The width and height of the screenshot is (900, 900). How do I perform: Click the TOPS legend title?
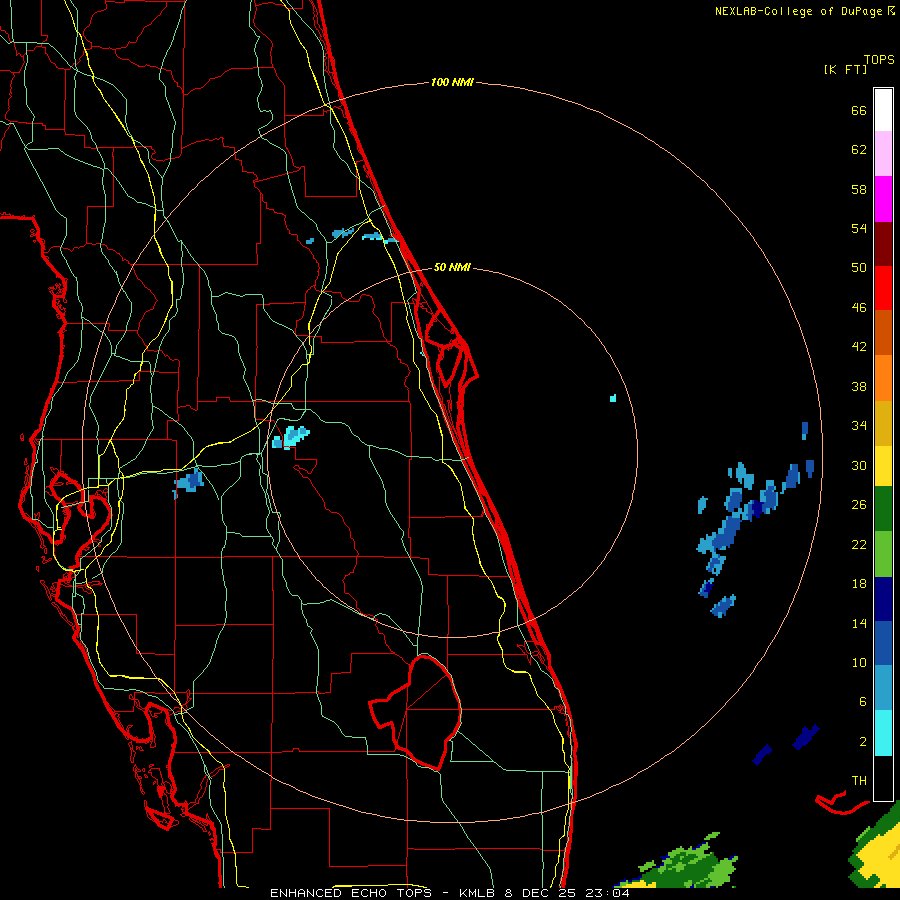[879, 59]
